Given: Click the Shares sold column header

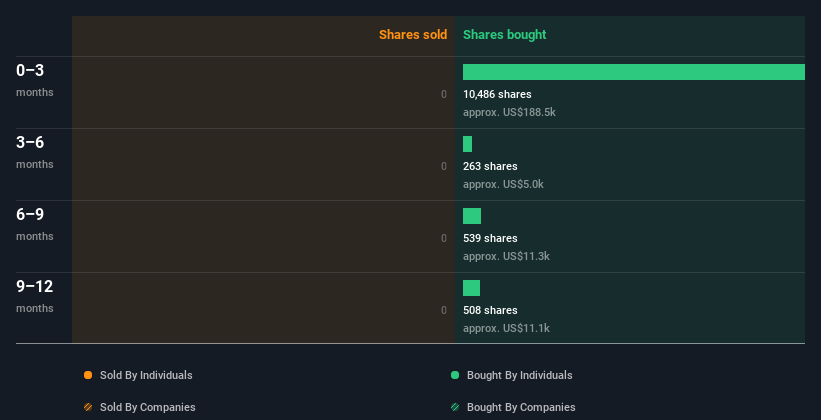Looking at the screenshot, I should pyautogui.click(x=413, y=35).
